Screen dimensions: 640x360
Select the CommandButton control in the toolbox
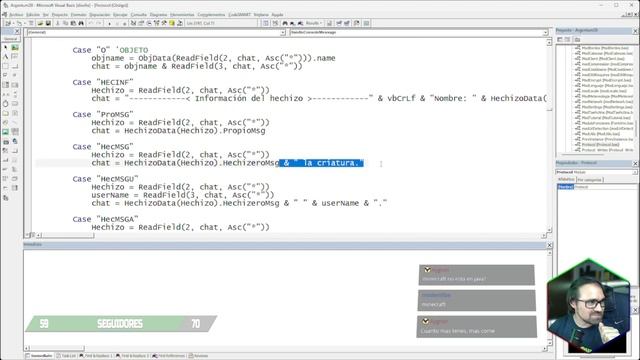(x=15, y=66)
